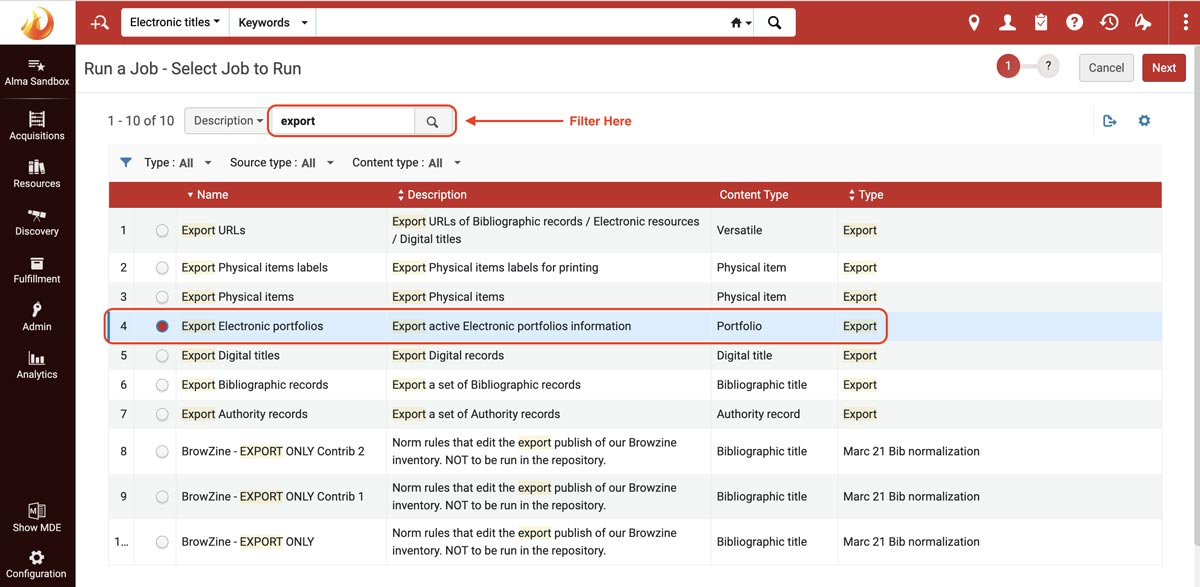Select BrowZine EXPORT ONLY Contrib 2 radio
Screen dimensions: 1200x587
162,452
